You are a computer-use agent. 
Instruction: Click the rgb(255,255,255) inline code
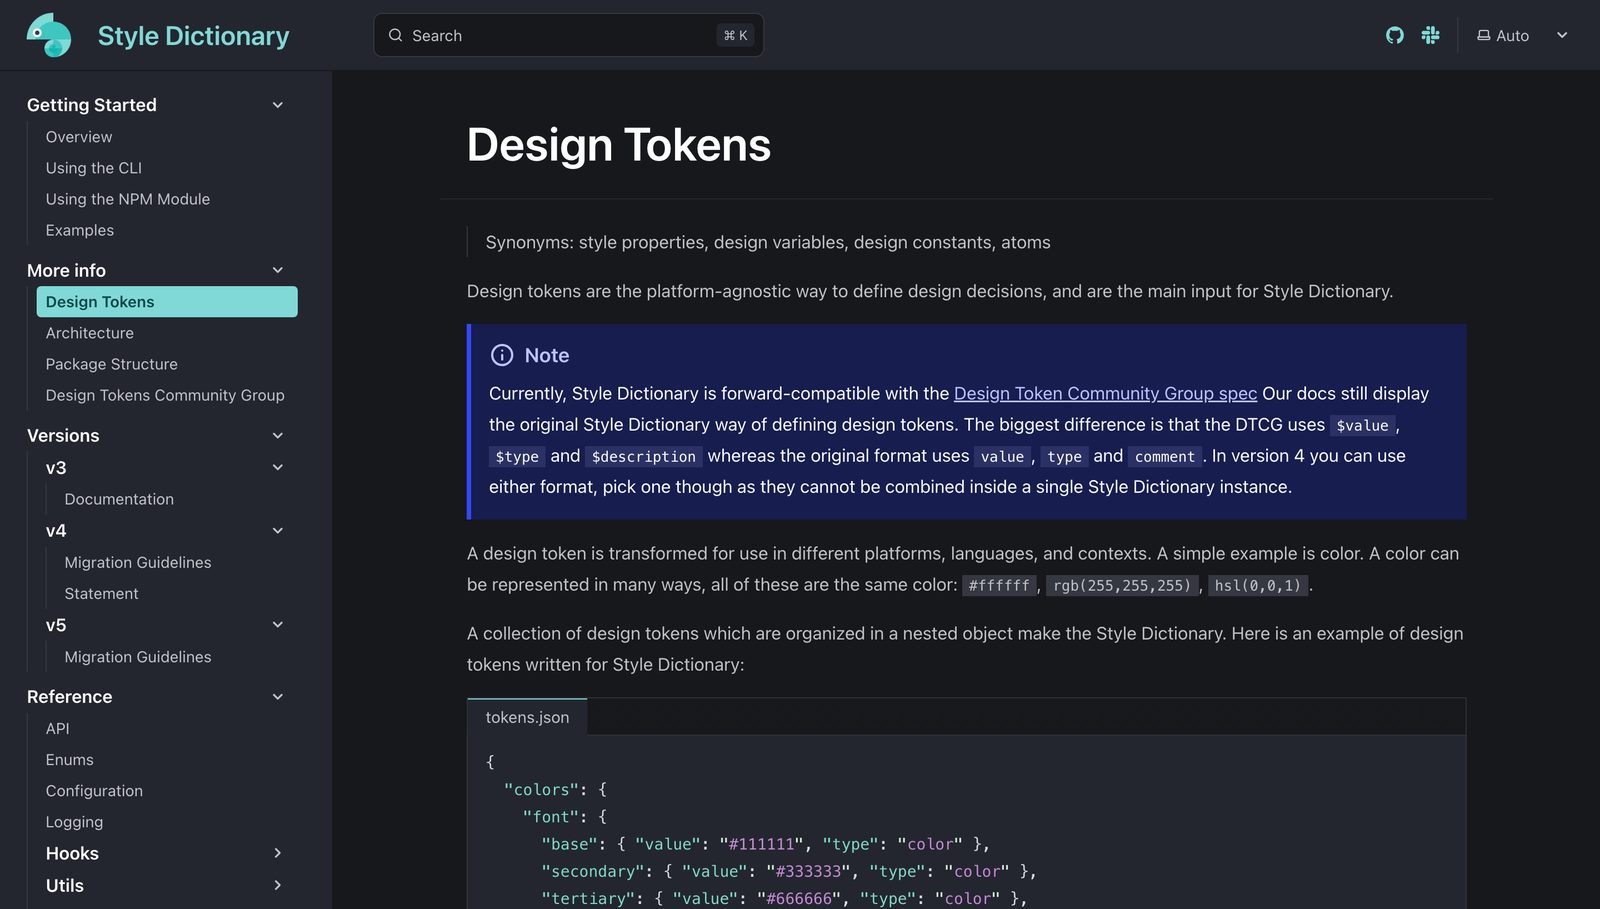[x=1122, y=585]
